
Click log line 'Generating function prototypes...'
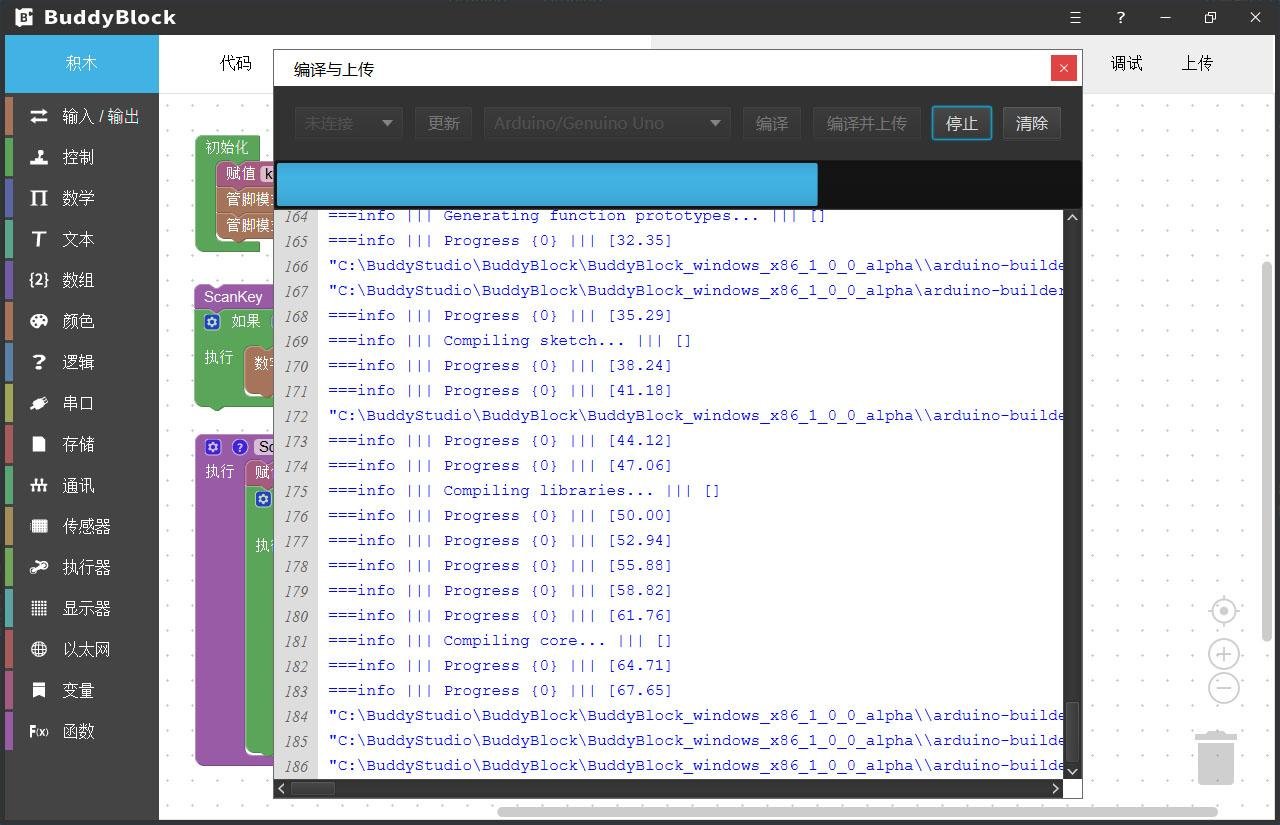pos(577,215)
